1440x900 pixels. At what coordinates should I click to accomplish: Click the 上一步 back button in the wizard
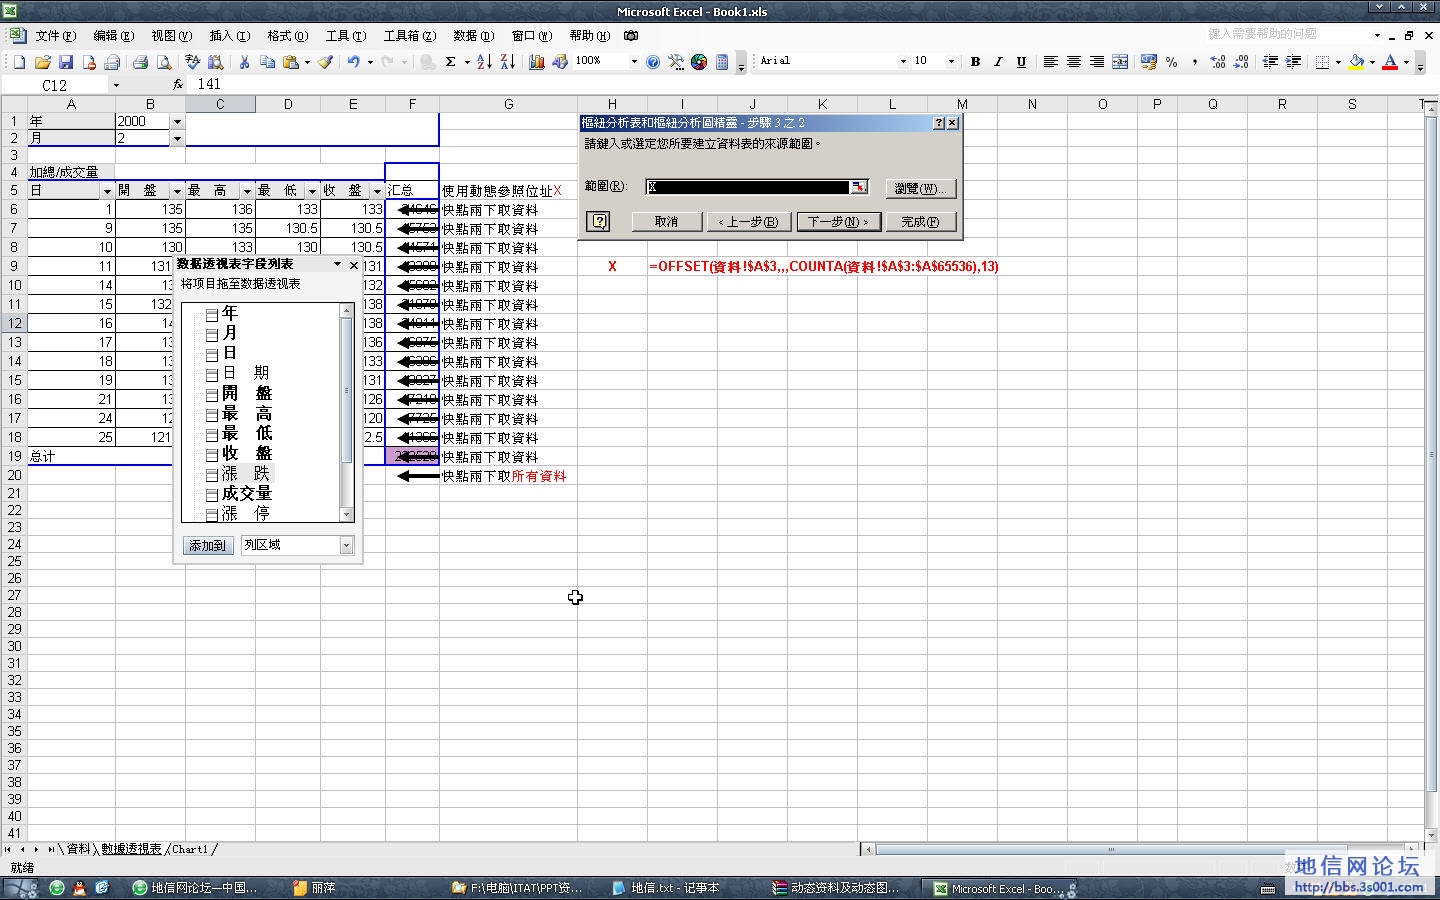pos(748,221)
